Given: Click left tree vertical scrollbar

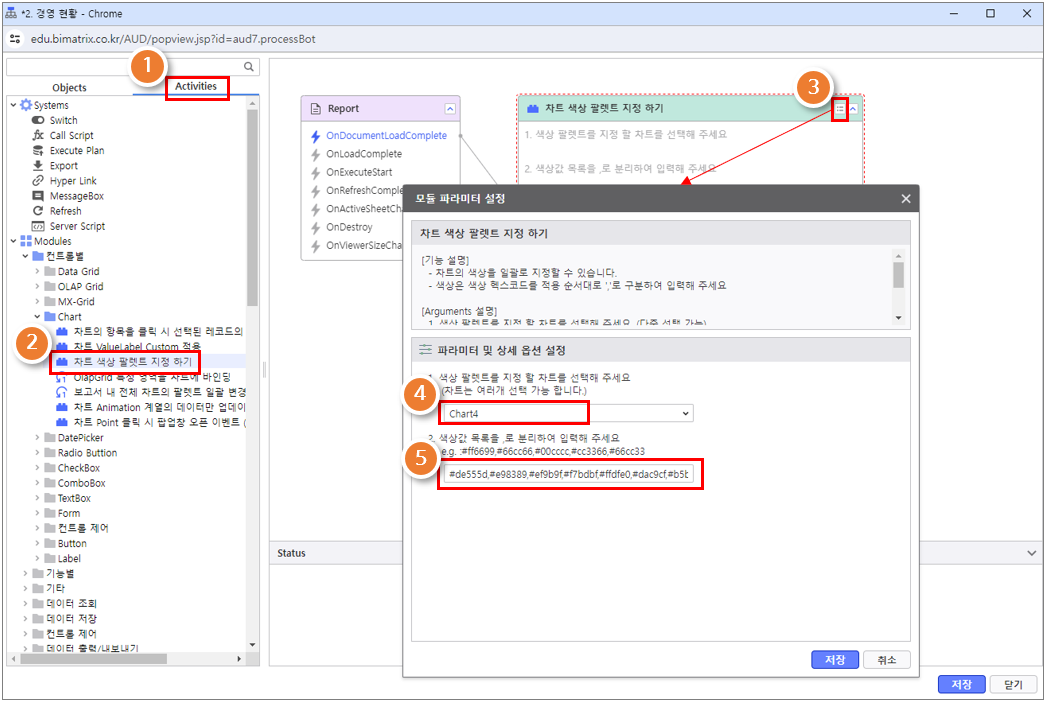Looking at the screenshot, I should coord(252,207).
